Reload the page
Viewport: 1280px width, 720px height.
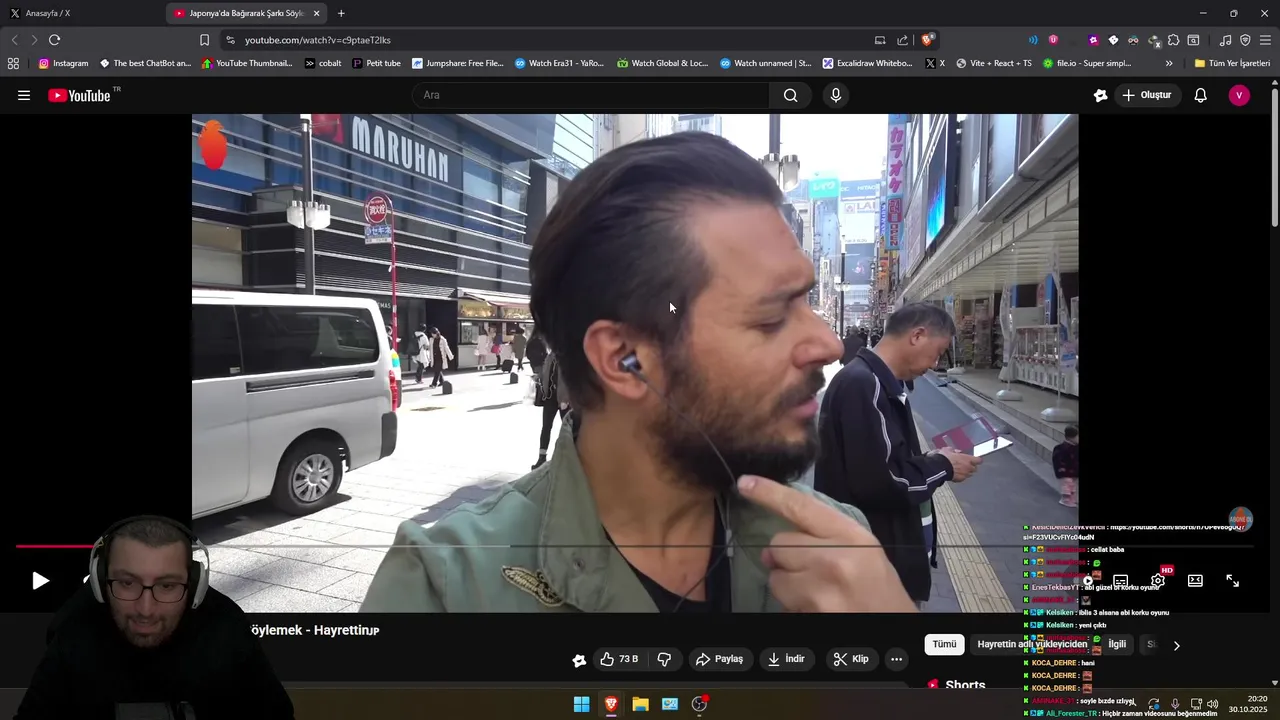pos(54,40)
